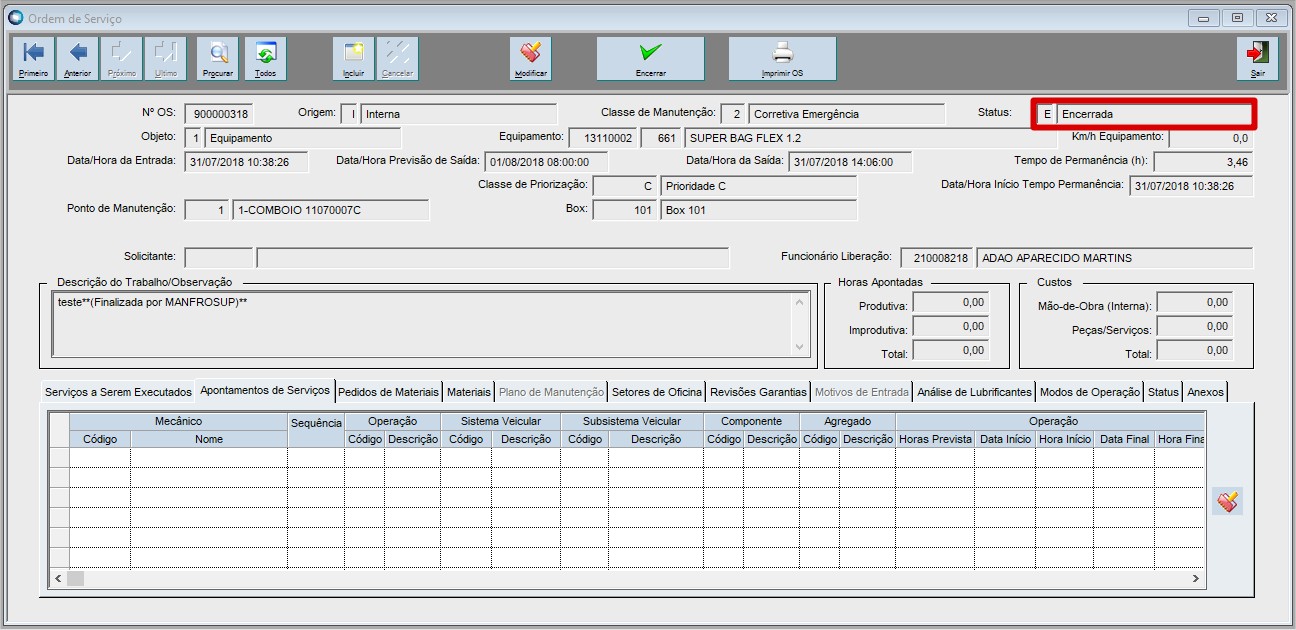This screenshot has width=1296, height=630.
Task: Click the Peças/Serviços cost field
Action: click(x=1195, y=327)
